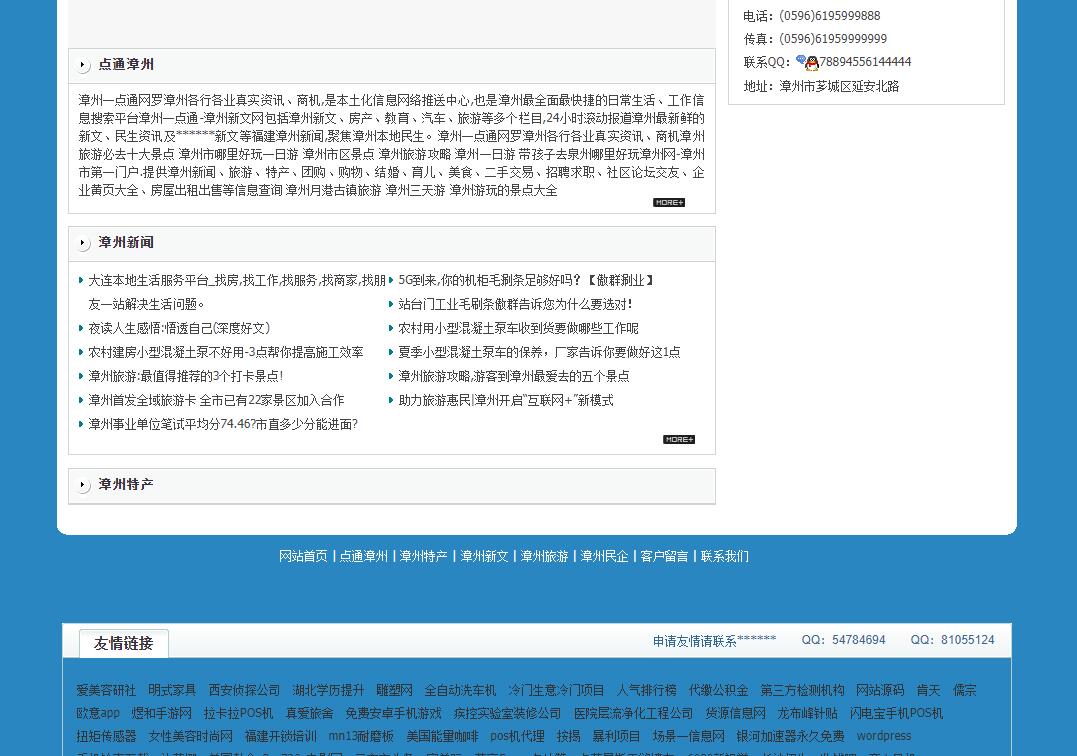
Task: Select the 友情链接 tab
Action: (x=124, y=643)
